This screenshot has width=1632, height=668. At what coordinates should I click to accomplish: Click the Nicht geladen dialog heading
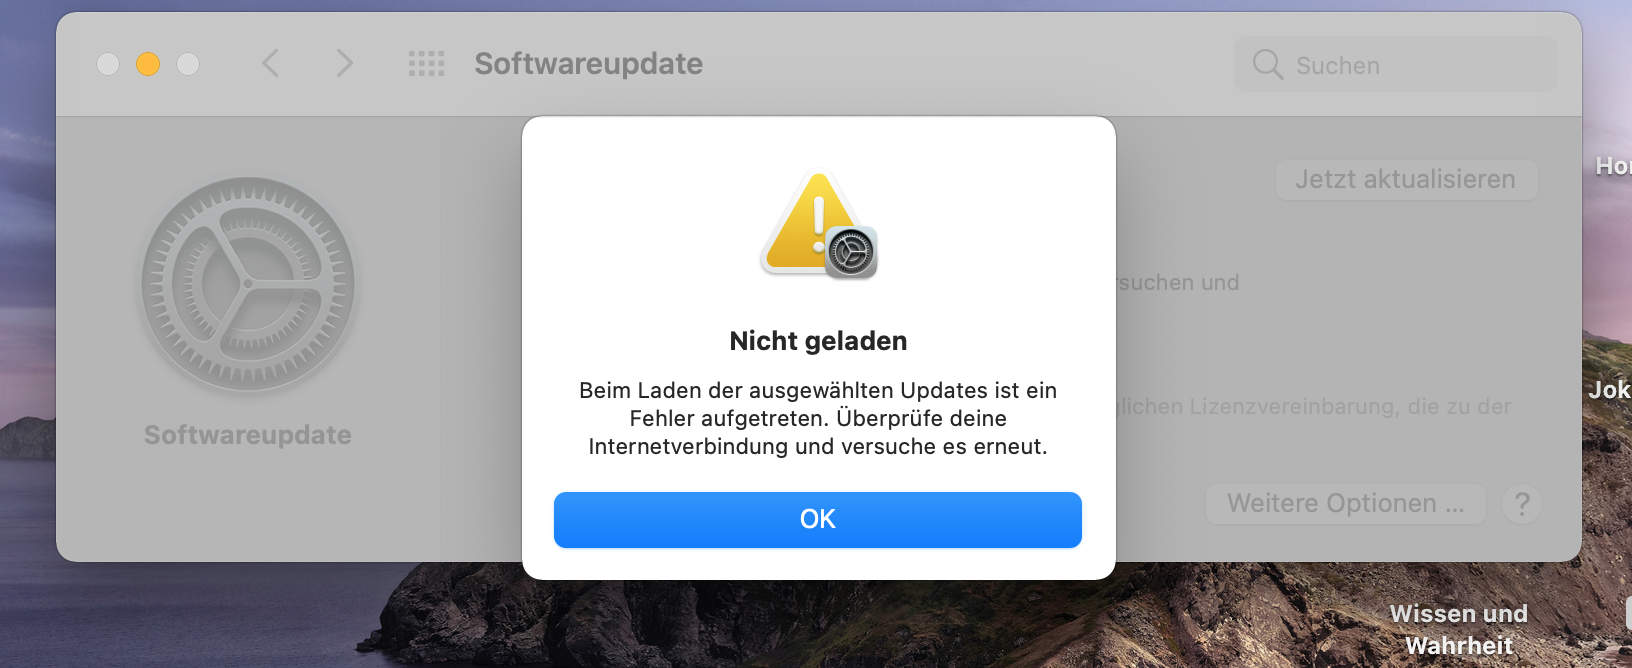pyautogui.click(x=818, y=341)
